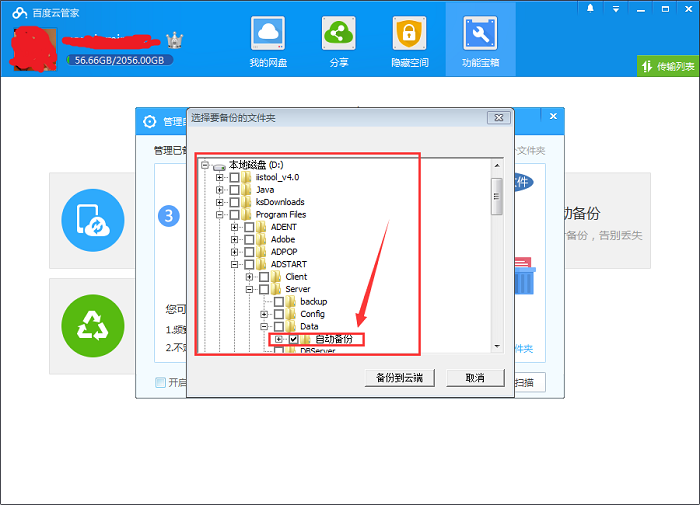This screenshot has width=700, height=505.
Task: Click tree scrollbar down arrow
Action: [496, 346]
